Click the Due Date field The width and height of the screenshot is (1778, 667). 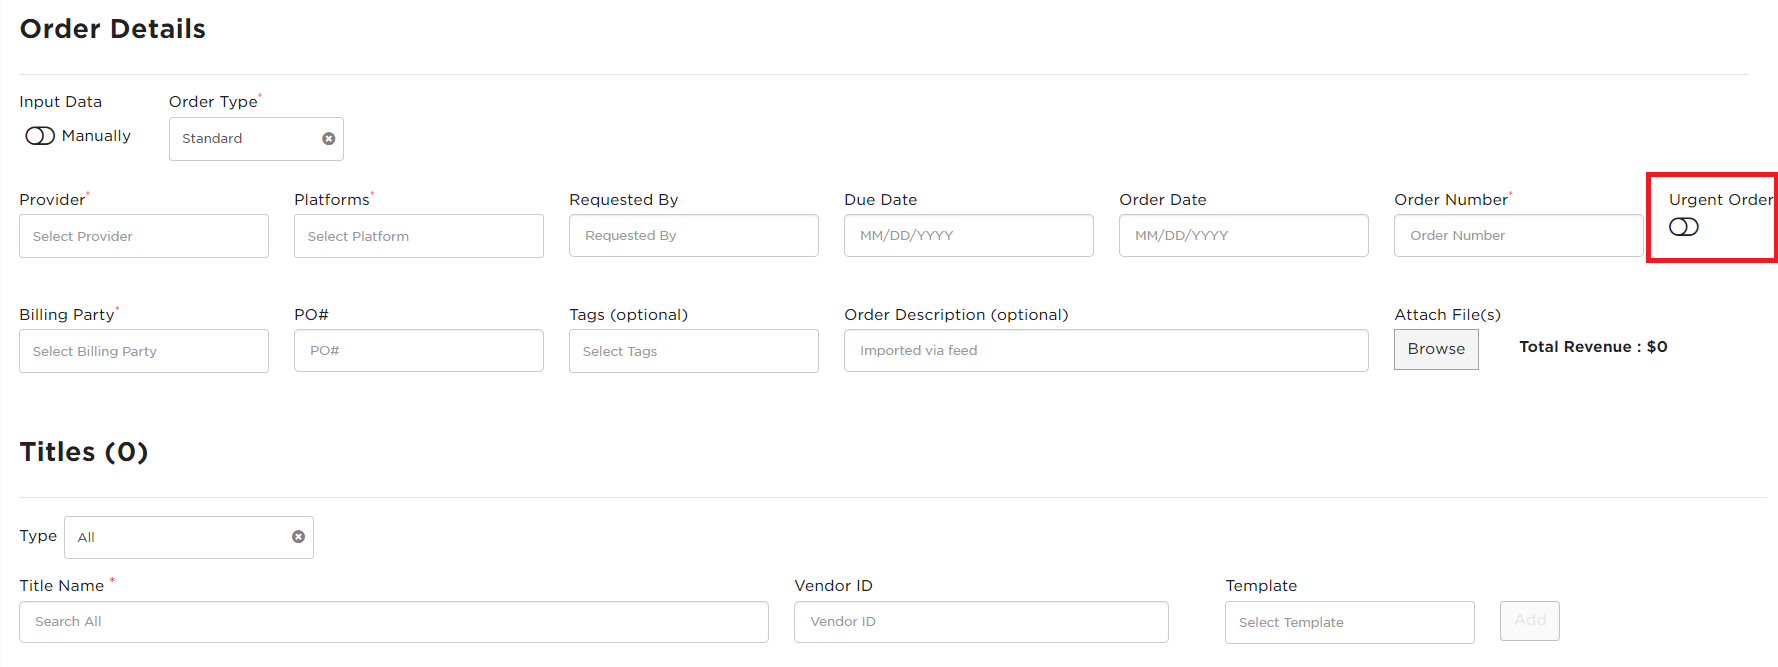point(969,235)
